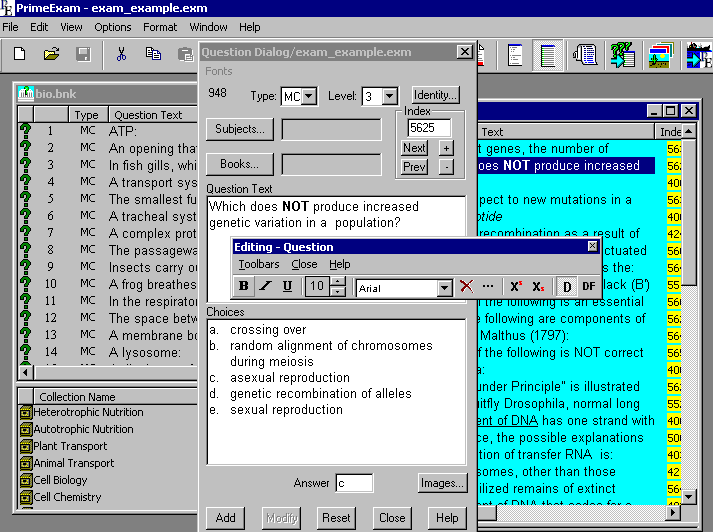Click the Answer input field

click(354, 483)
